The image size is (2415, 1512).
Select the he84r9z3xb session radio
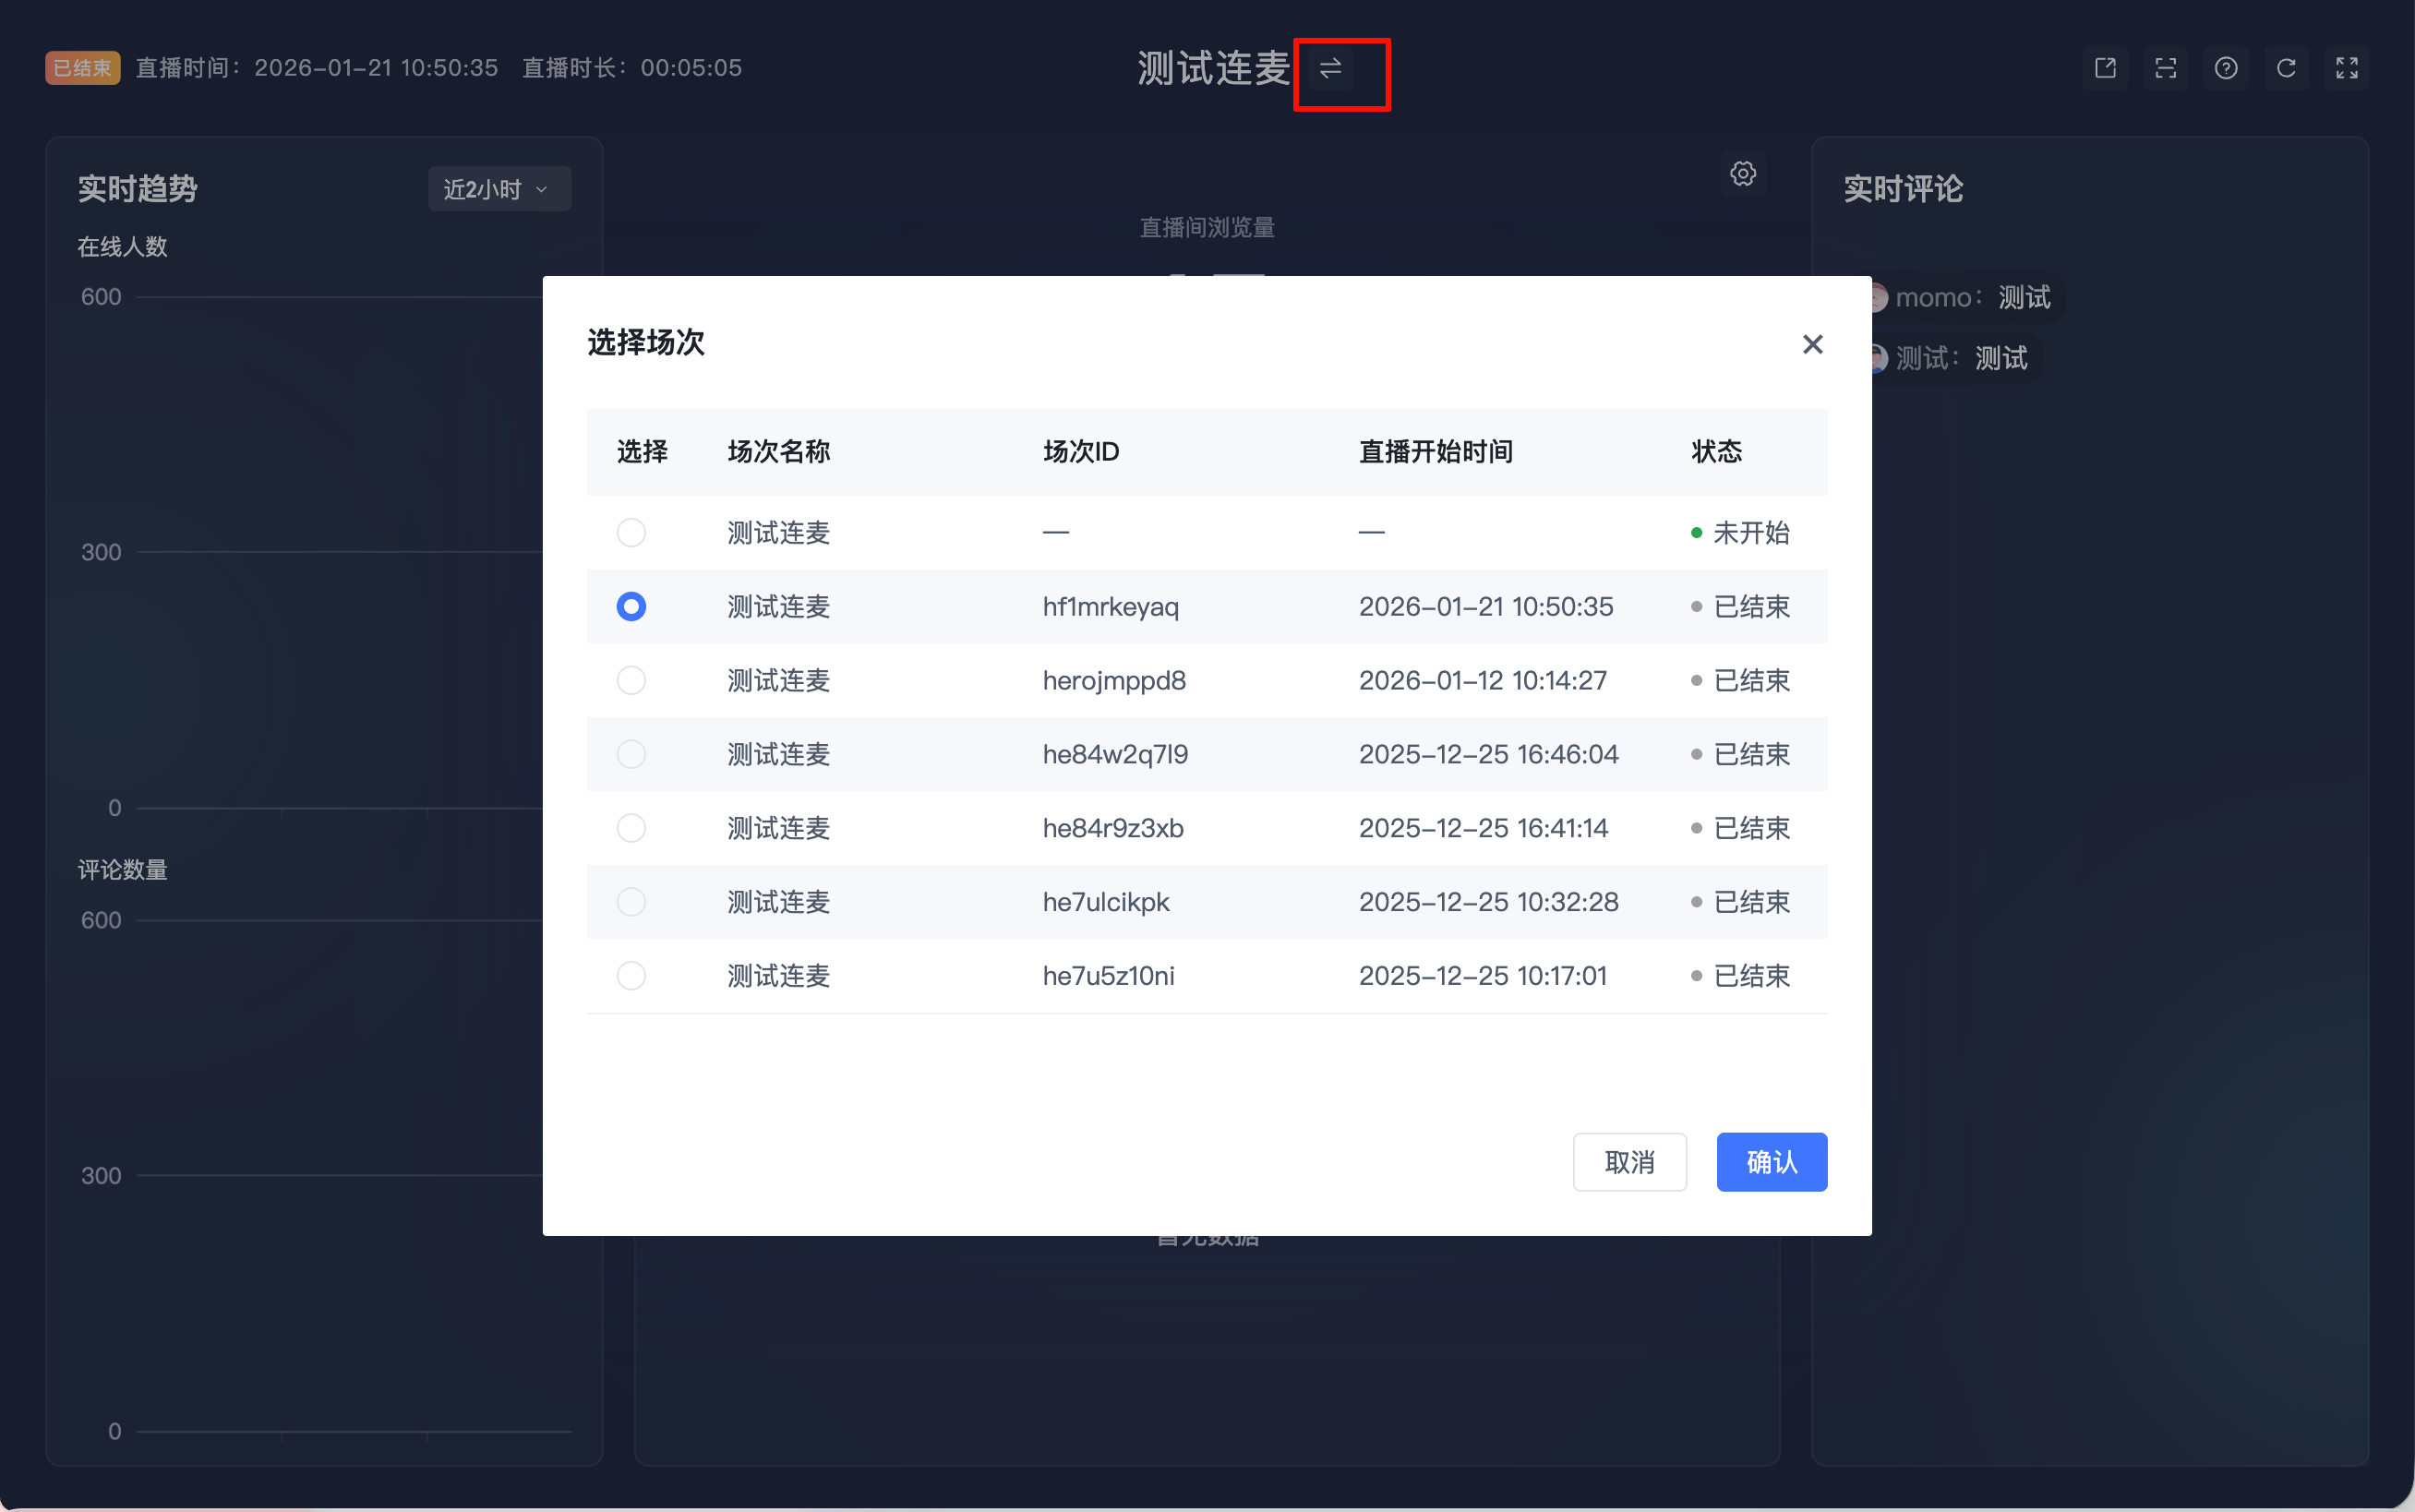pyautogui.click(x=631, y=828)
